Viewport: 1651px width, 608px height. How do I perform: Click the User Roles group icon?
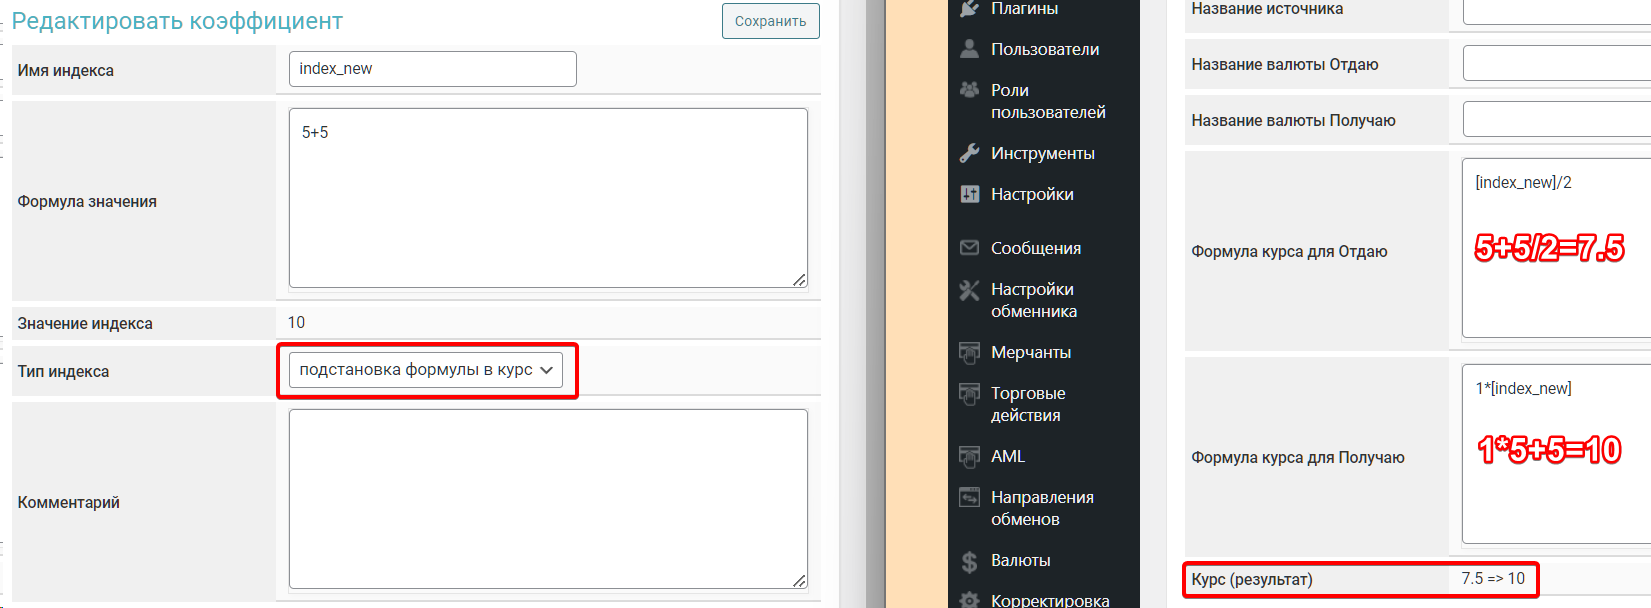coord(969,90)
